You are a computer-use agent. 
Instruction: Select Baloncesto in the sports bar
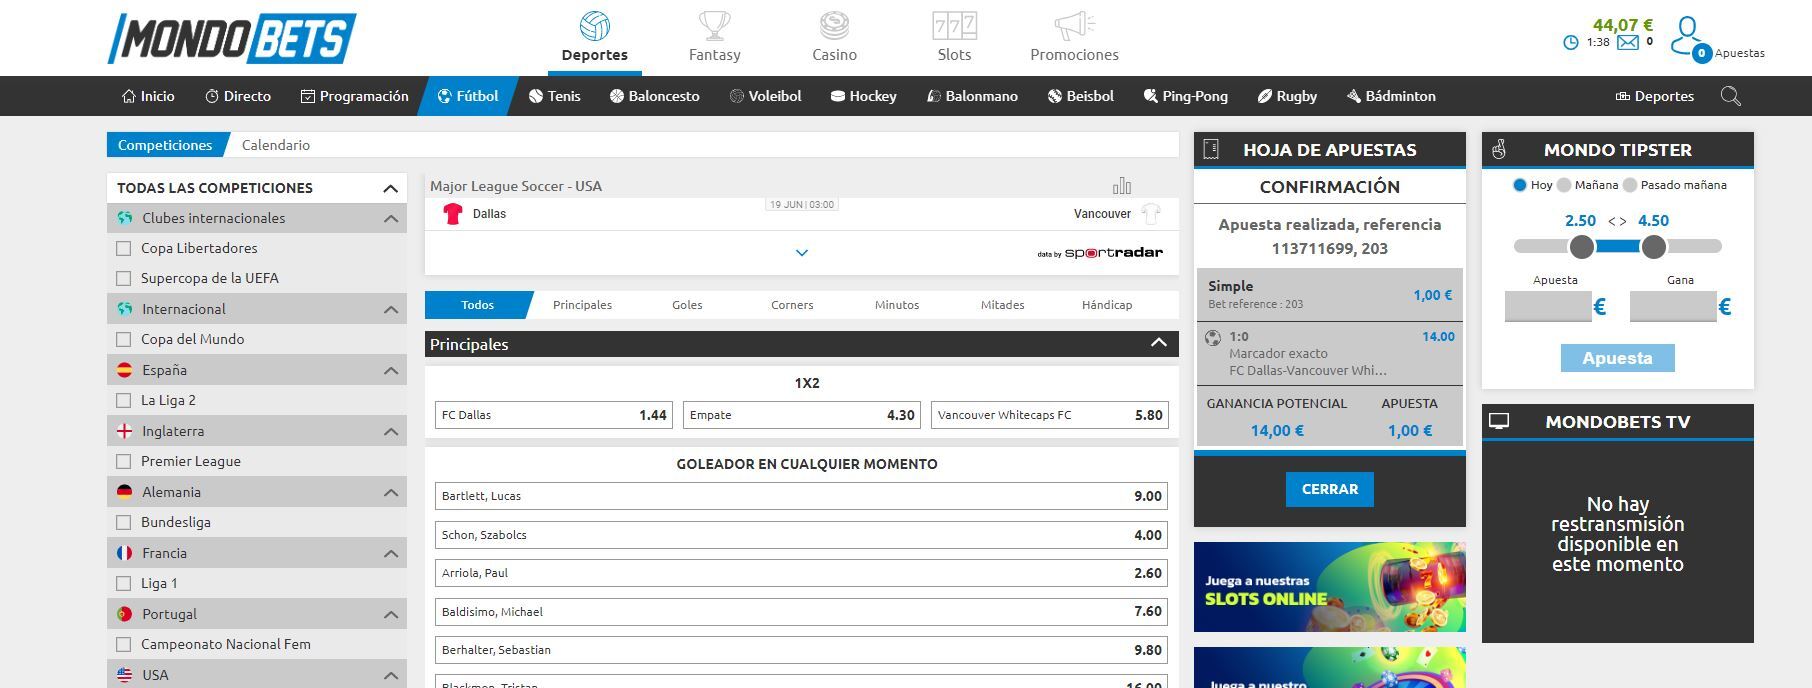pyautogui.click(x=655, y=96)
